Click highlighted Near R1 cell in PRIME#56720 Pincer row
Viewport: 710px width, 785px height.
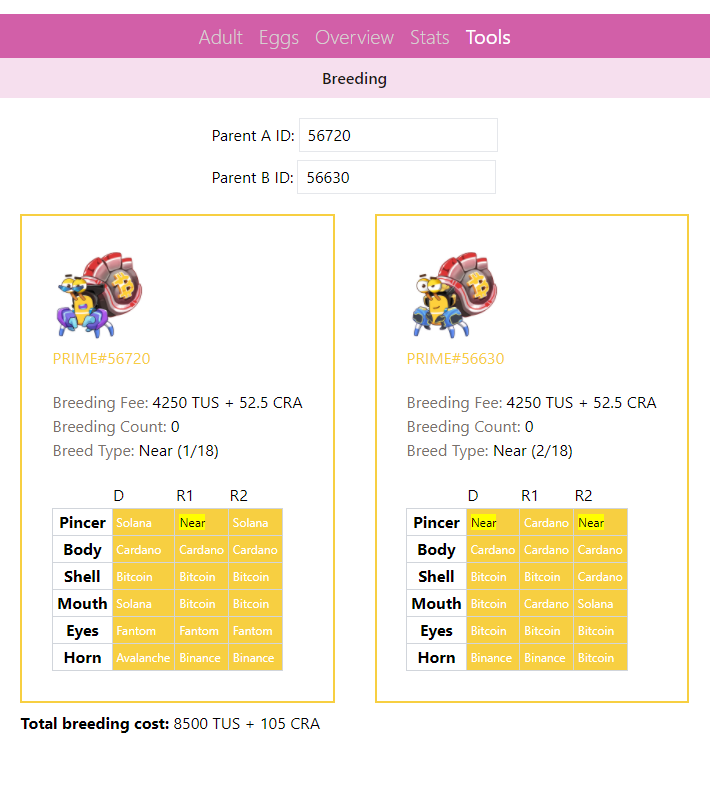(201, 523)
